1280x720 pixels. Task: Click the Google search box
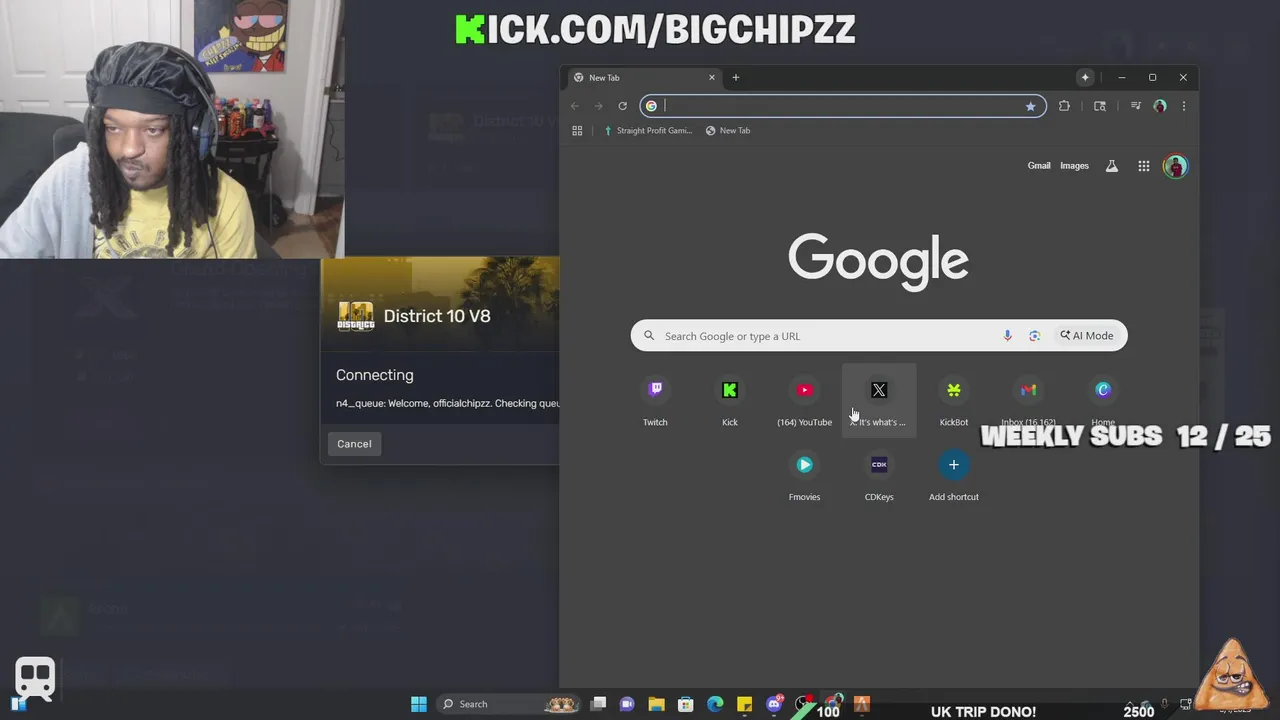[x=878, y=336]
